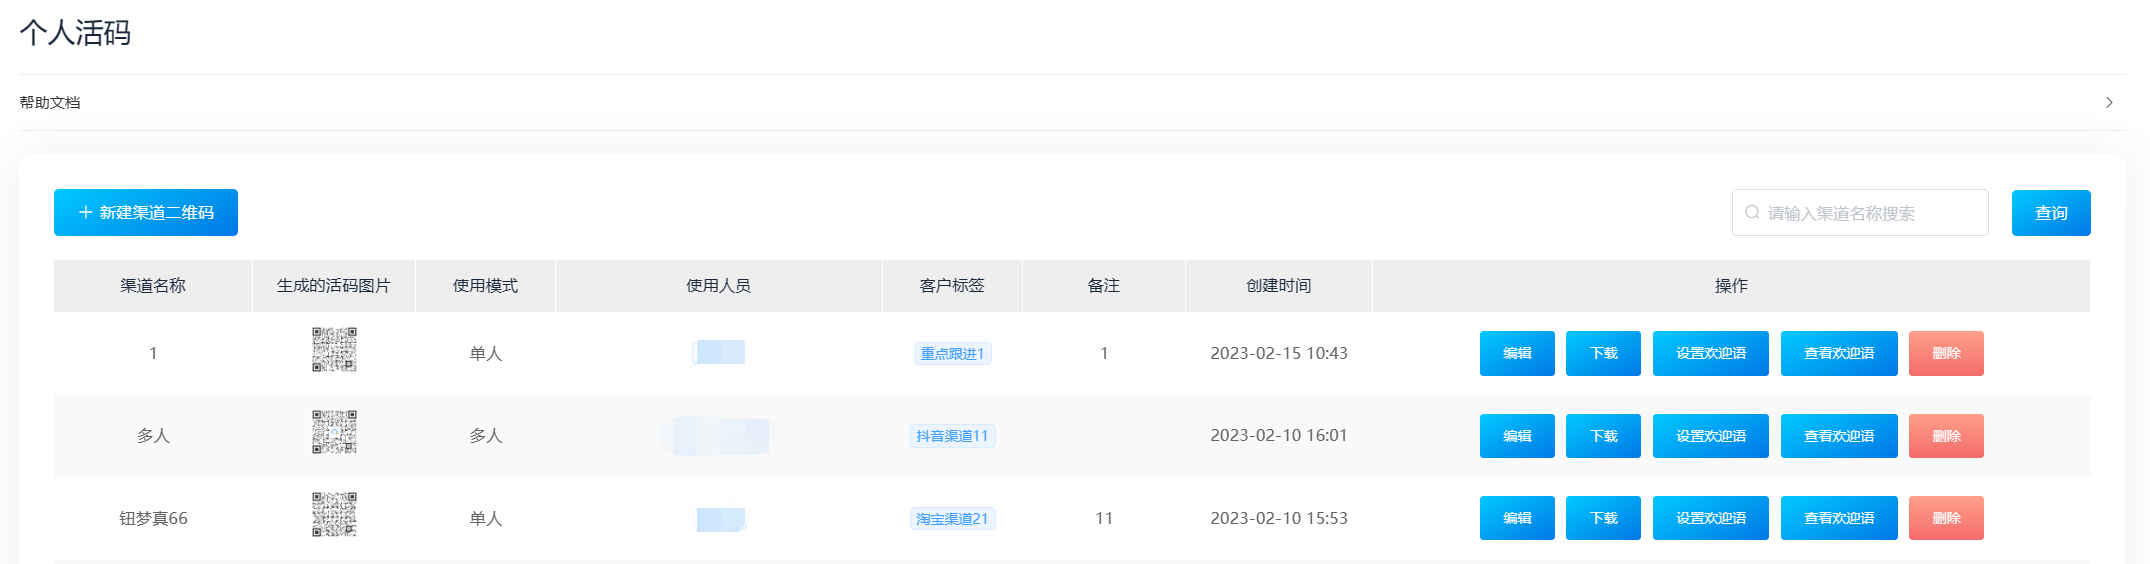Open the QR code thumbnail for 多人 channel
The image size is (2150, 564).
(334, 432)
